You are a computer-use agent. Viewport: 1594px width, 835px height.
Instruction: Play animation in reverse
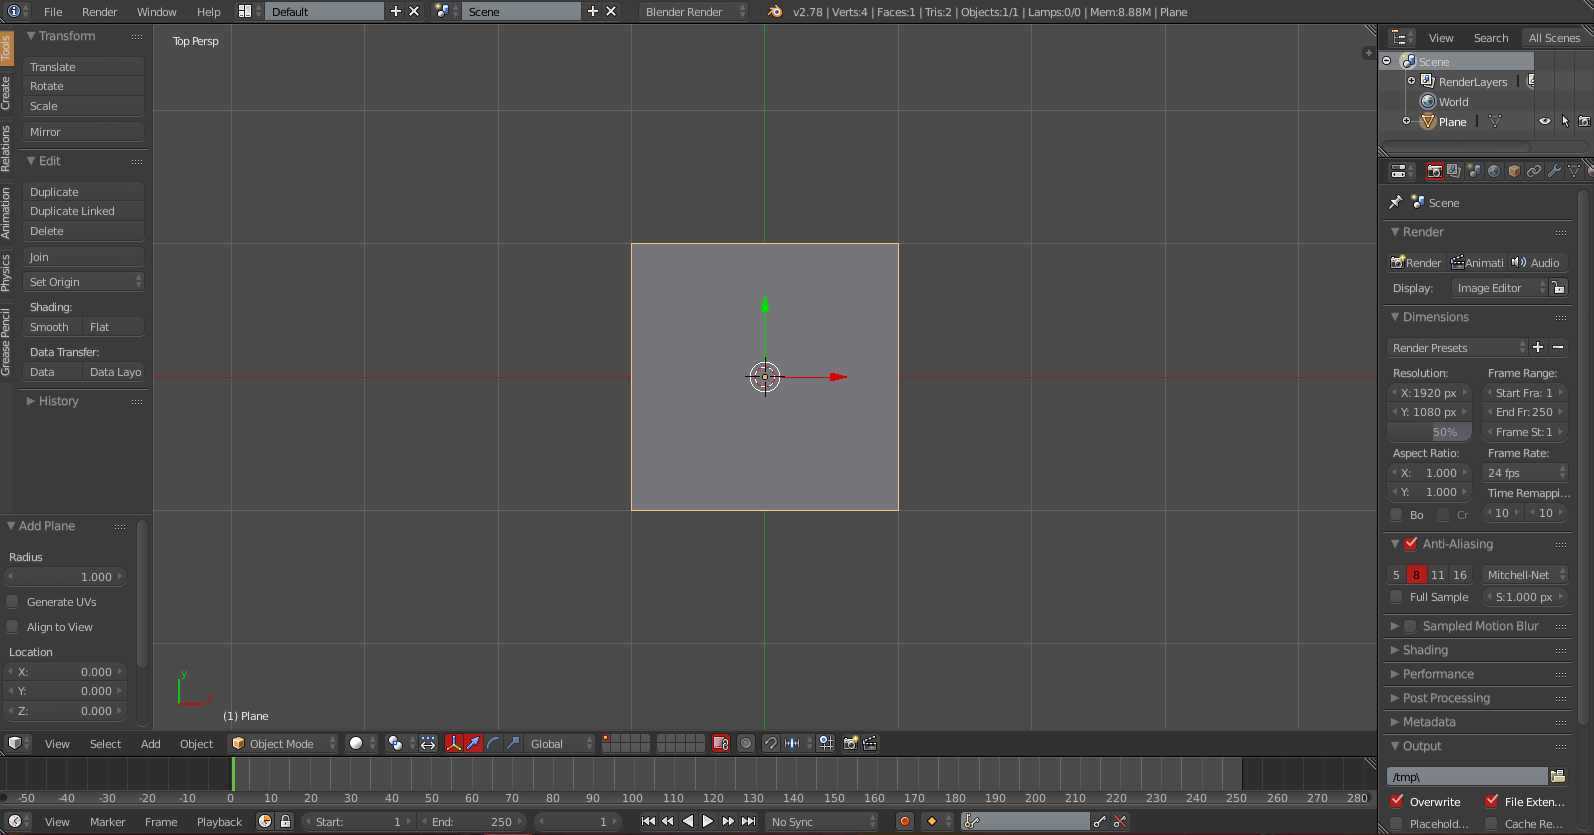688,821
